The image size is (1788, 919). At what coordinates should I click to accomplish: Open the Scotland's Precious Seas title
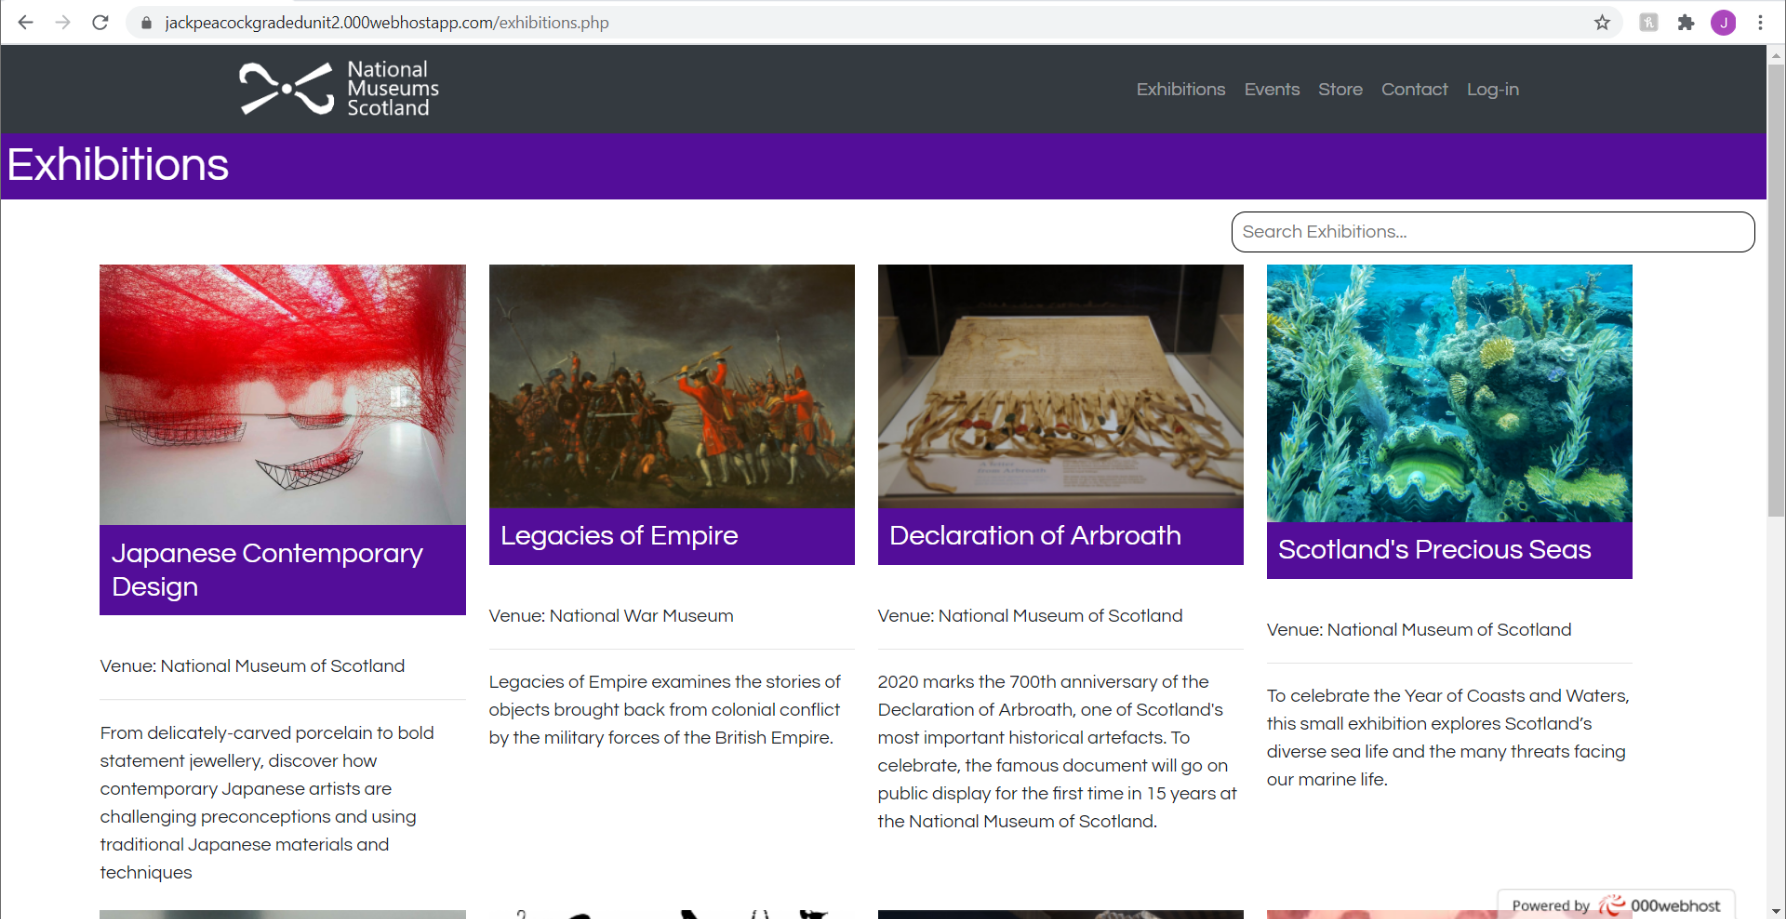click(1434, 550)
